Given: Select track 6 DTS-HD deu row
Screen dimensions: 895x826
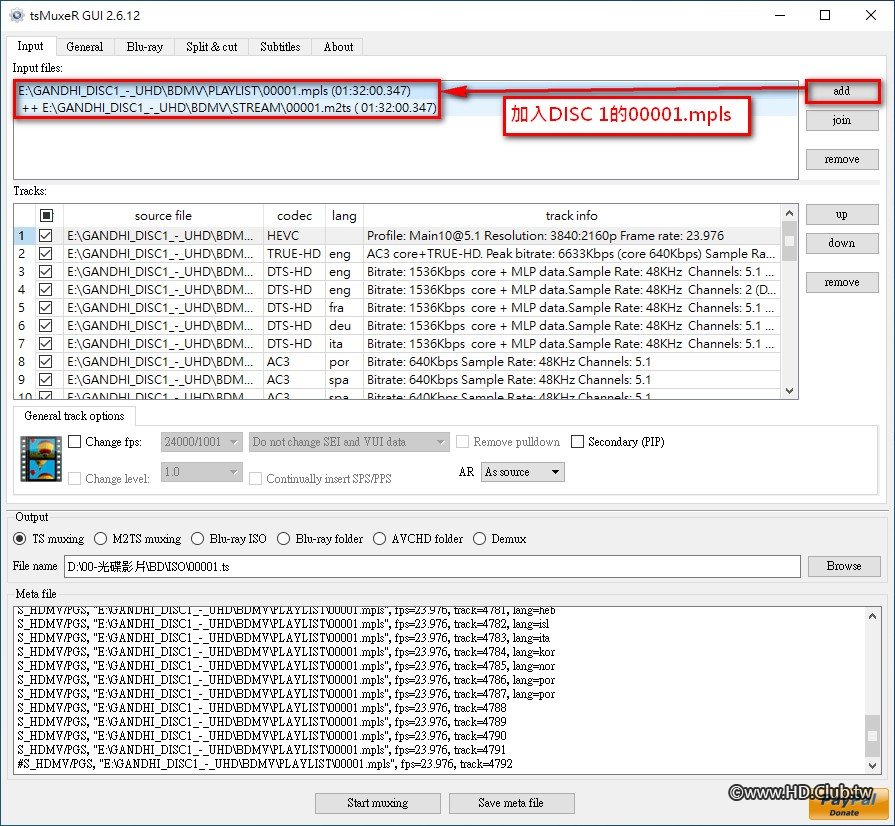Looking at the screenshot, I should coord(397,326).
